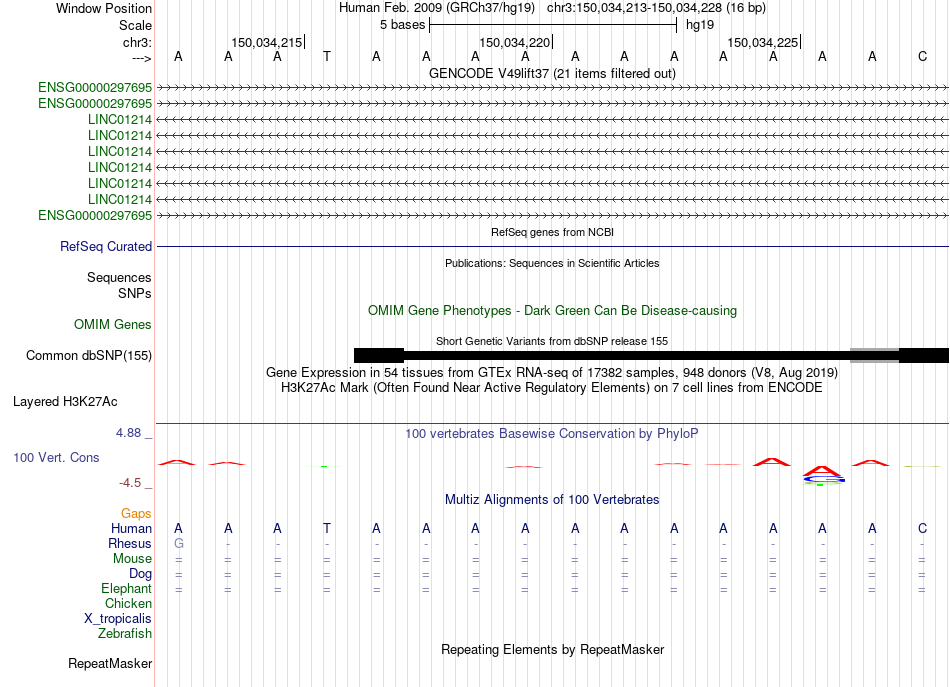
Task: Open the H3K27Ac Mark track title
Action: (552, 388)
